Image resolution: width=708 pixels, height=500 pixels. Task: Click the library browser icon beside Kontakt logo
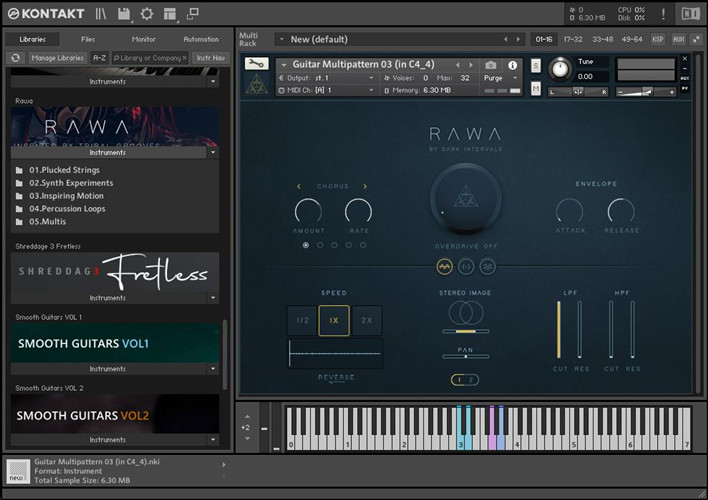[x=101, y=14]
